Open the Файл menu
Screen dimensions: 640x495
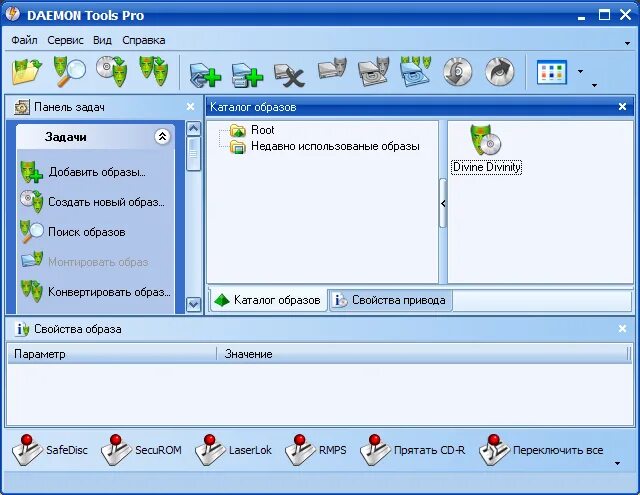pyautogui.click(x=24, y=40)
